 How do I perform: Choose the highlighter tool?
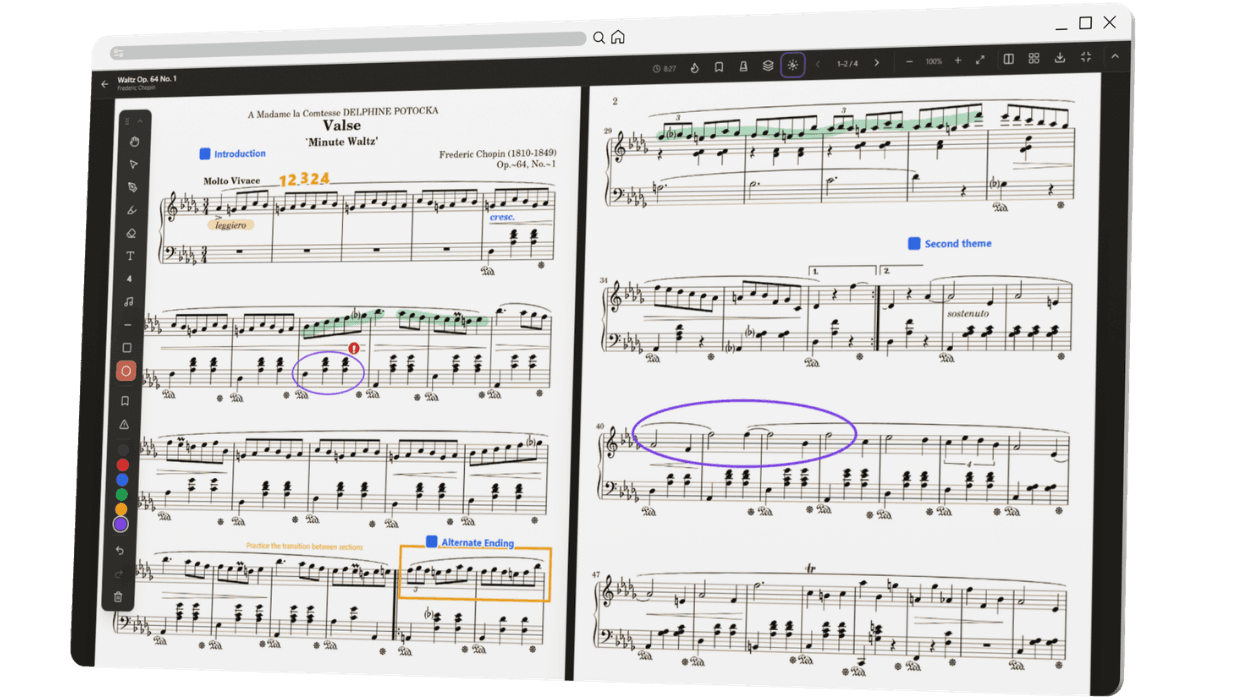coord(131,210)
